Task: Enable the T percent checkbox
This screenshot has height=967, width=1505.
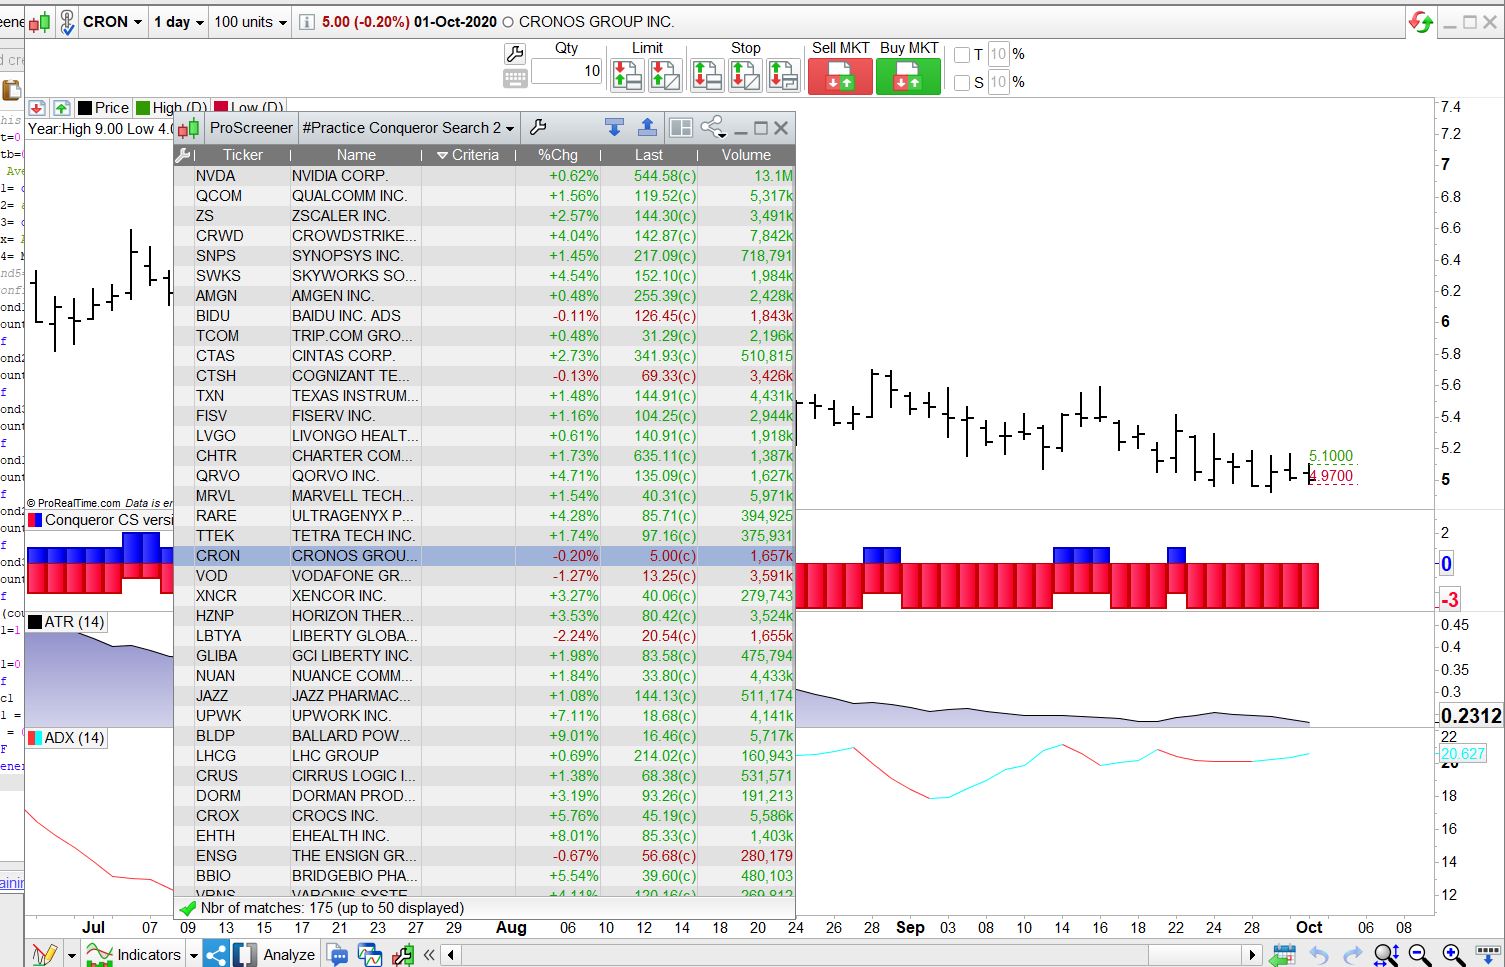Action: (x=962, y=55)
